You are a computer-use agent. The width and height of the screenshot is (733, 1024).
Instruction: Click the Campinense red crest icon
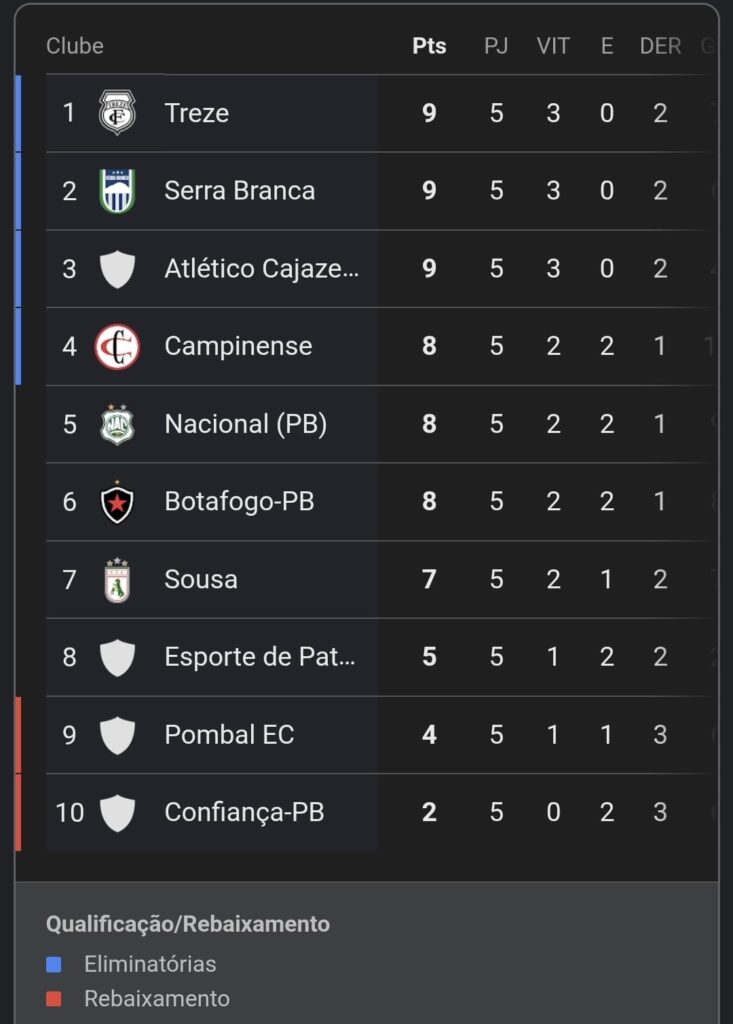[117, 347]
